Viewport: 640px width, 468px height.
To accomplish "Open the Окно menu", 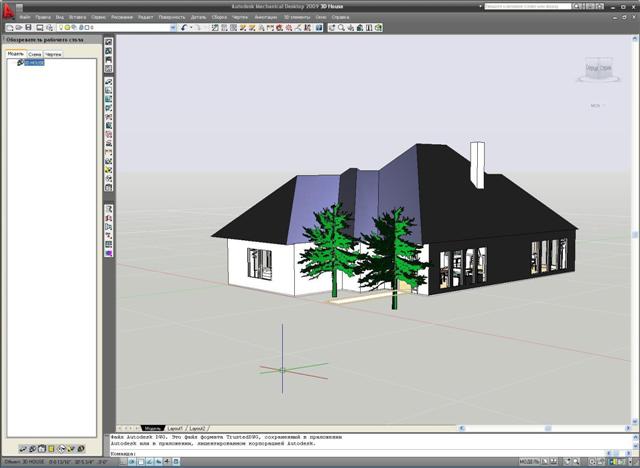I will coord(321,17).
